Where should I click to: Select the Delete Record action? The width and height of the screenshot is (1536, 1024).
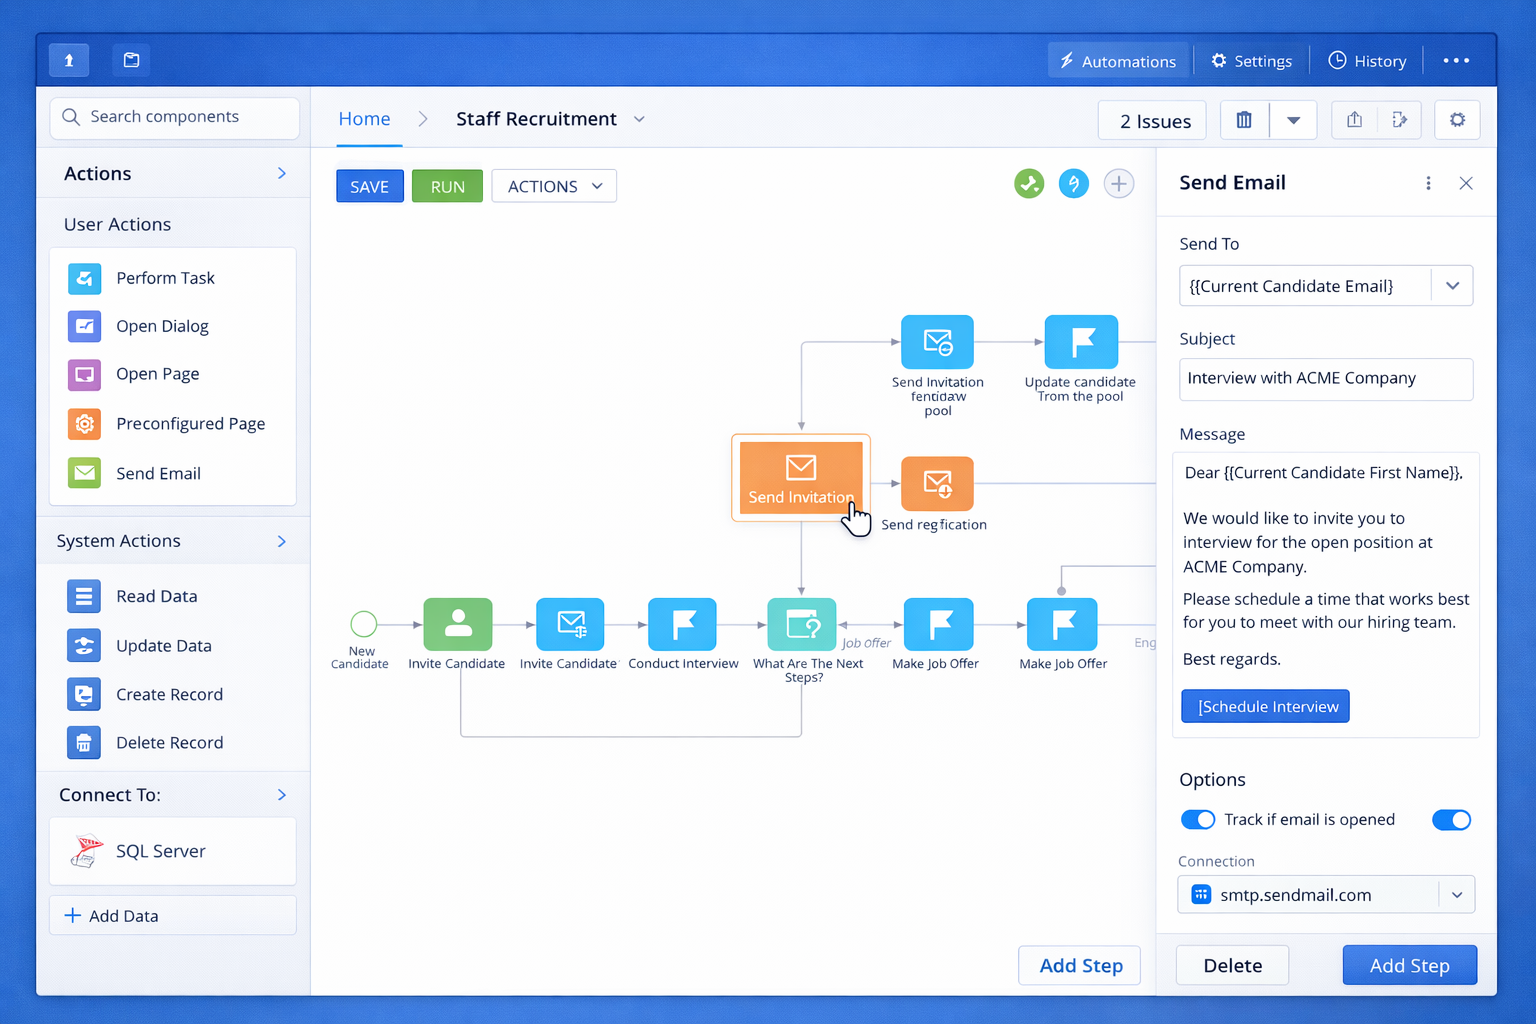tap(173, 742)
